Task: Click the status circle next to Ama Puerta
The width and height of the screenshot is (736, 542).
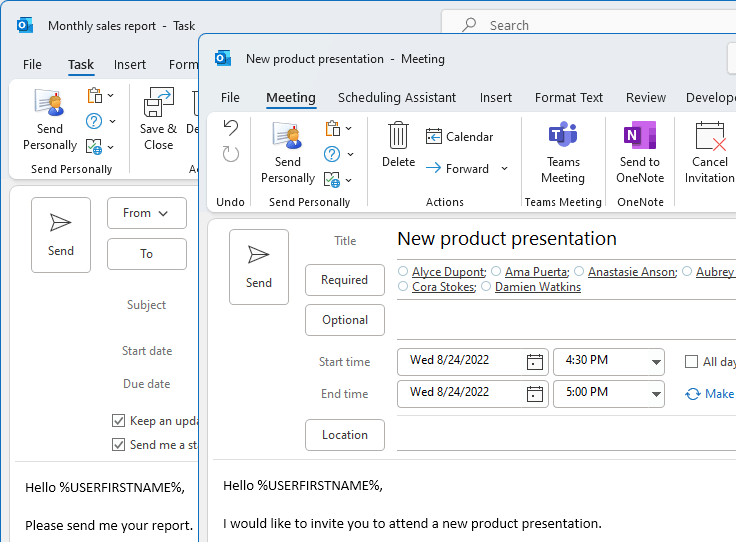Action: point(496,271)
